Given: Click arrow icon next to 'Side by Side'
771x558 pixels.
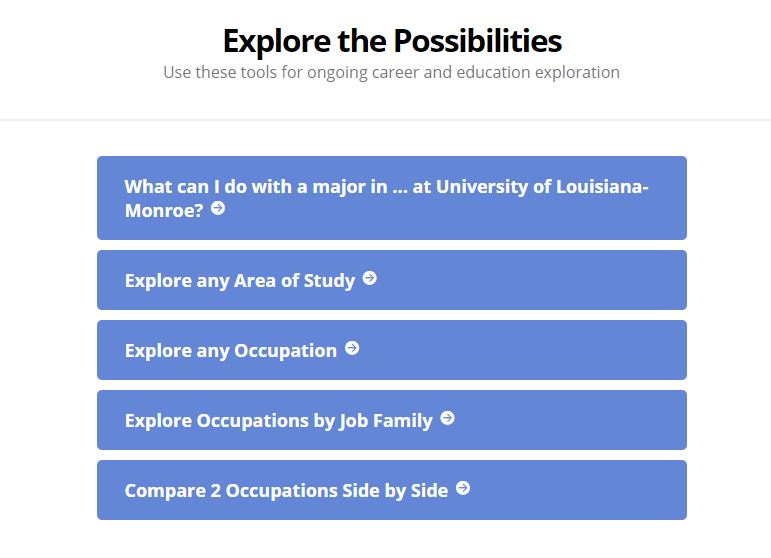Looking at the screenshot, I should pos(463,488).
